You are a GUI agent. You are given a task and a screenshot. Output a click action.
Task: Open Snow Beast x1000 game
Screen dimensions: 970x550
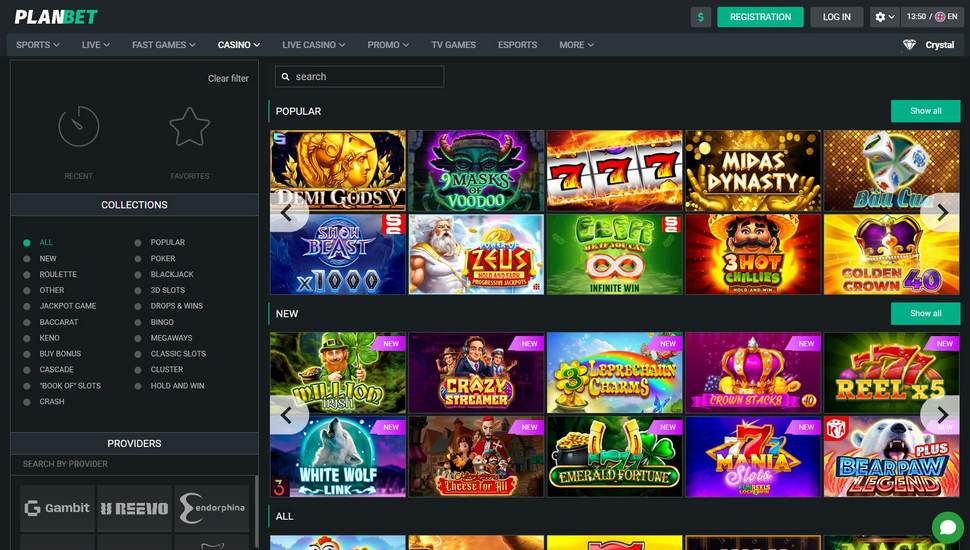338,254
